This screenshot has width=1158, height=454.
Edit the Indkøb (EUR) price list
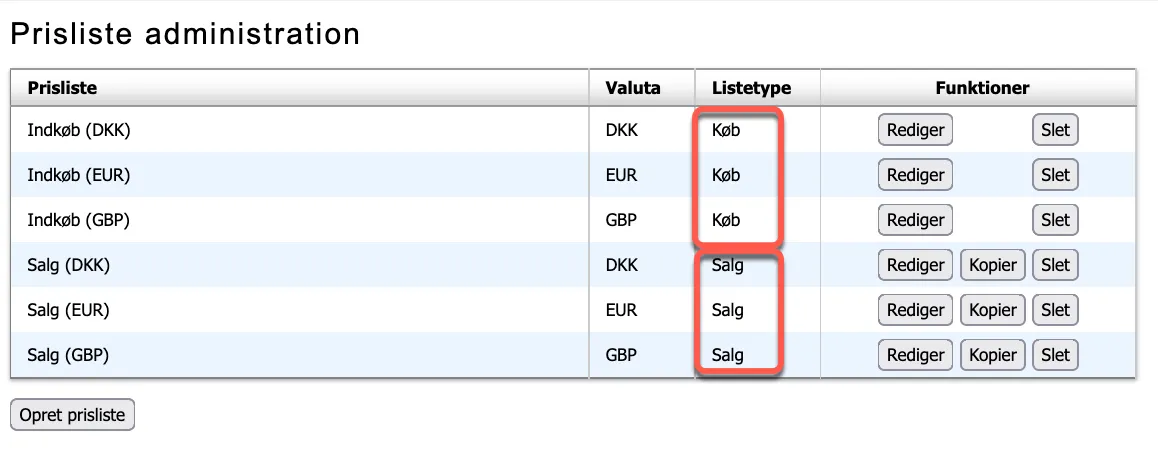915,175
